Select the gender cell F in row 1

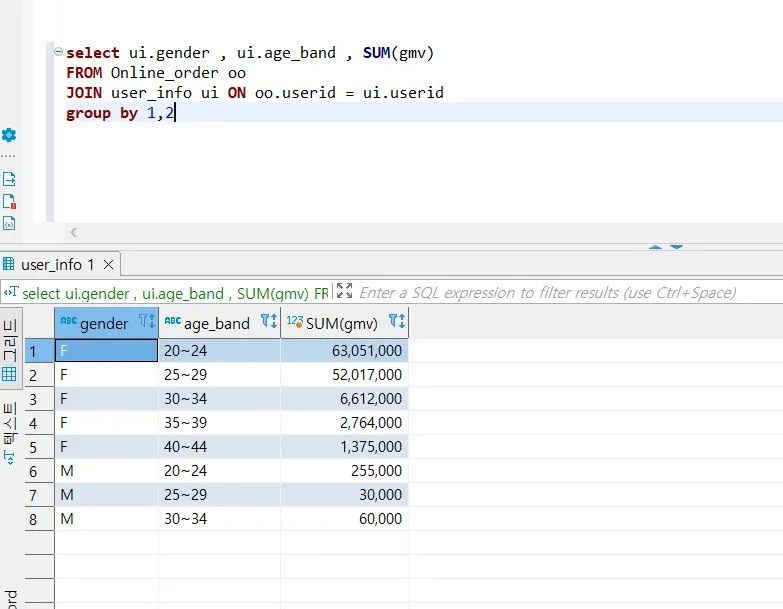point(106,350)
